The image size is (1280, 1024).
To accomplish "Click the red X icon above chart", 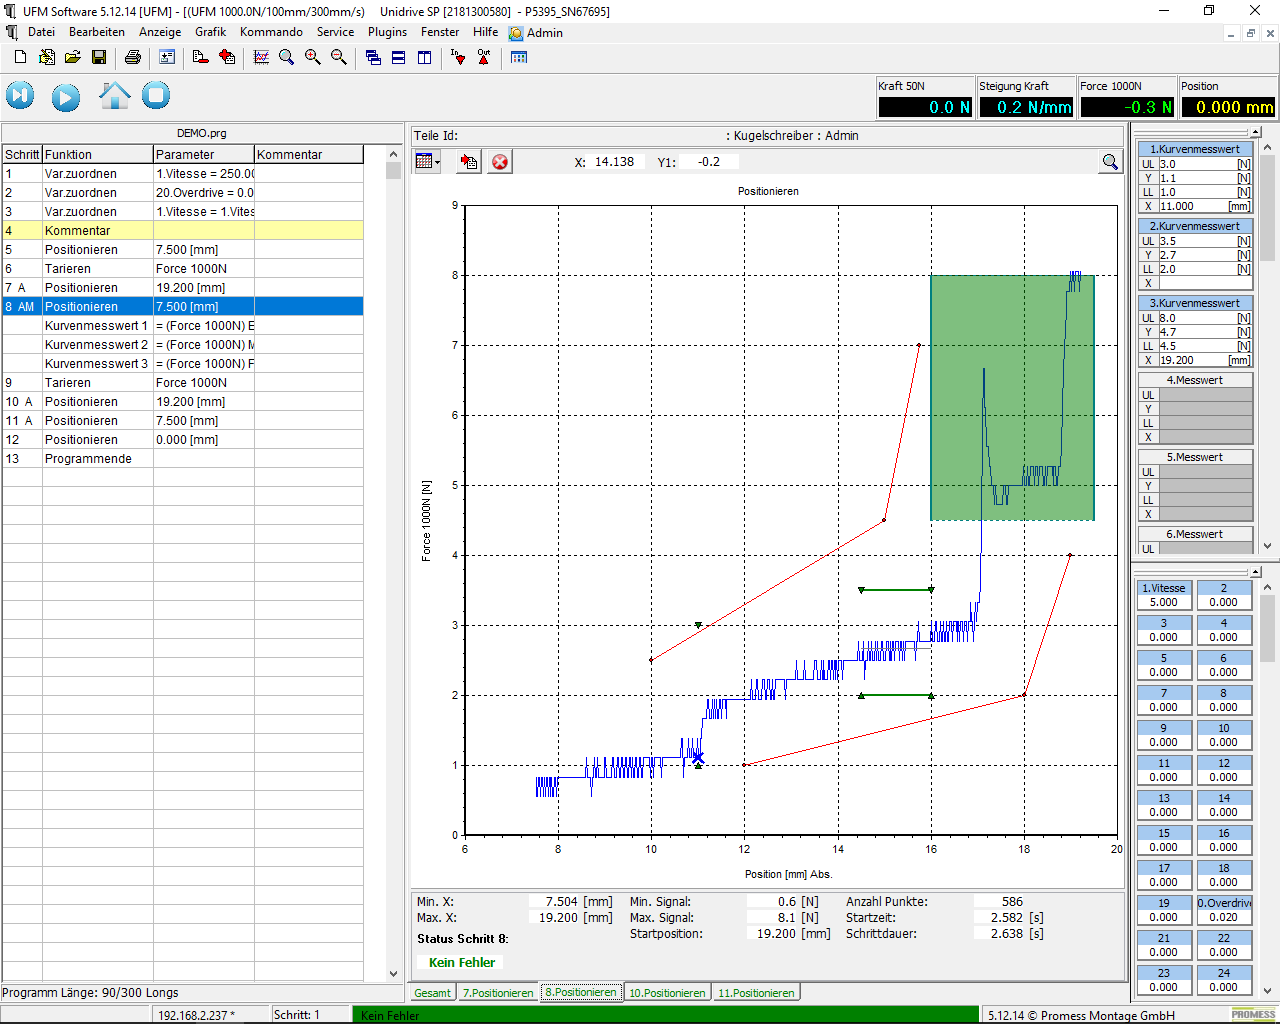I will click(500, 162).
